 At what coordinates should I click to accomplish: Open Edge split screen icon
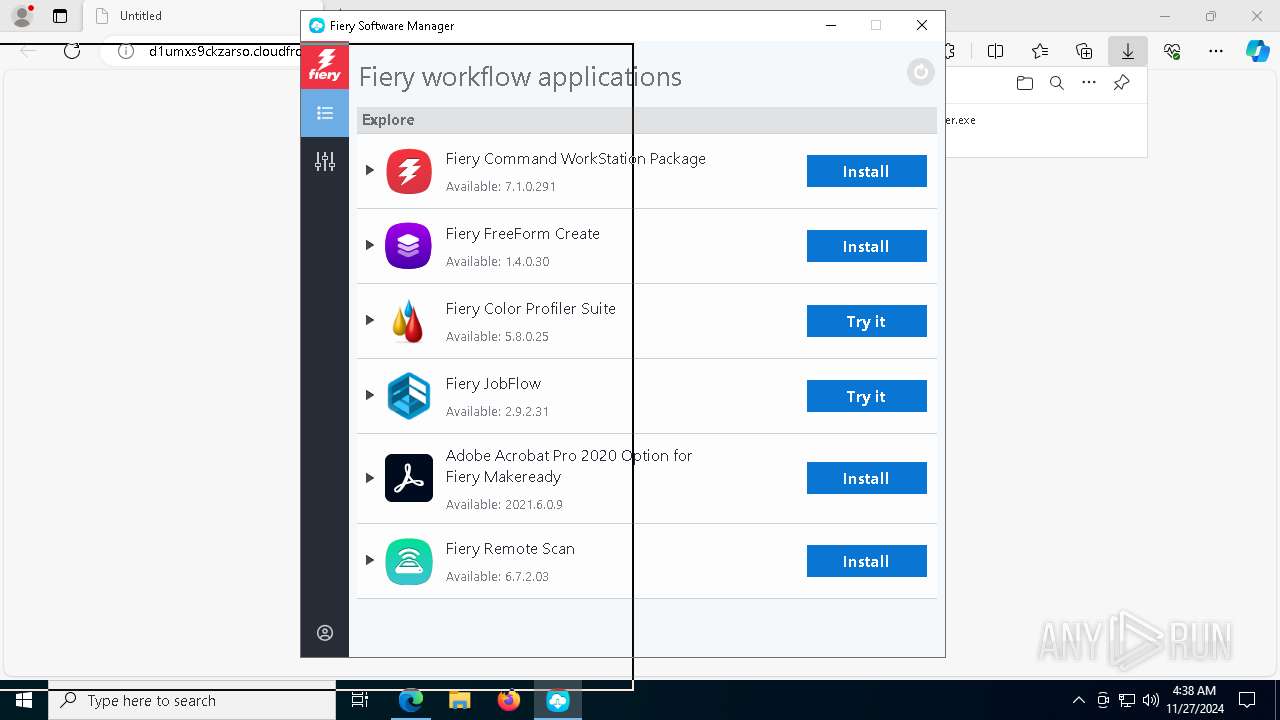pyautogui.click(x=995, y=51)
